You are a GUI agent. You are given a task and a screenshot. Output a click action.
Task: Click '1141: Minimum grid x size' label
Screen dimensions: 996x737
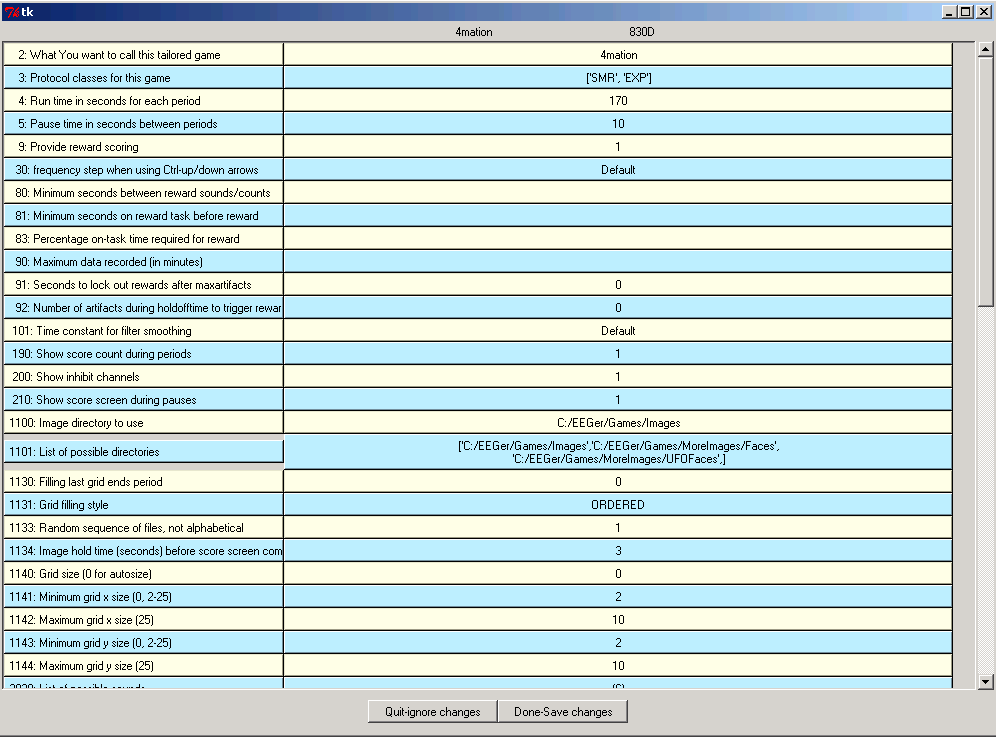(144, 597)
